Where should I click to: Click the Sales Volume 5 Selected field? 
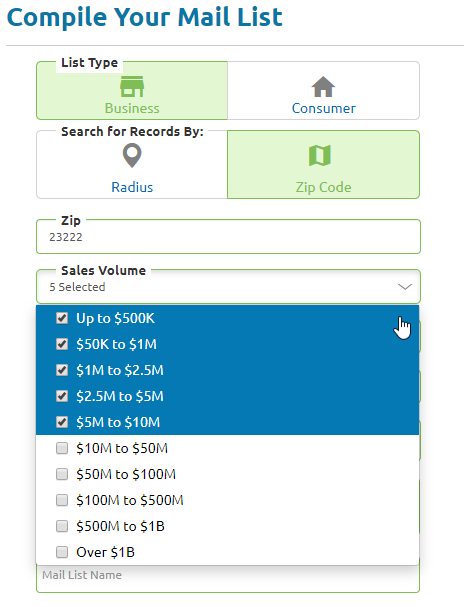point(228,287)
